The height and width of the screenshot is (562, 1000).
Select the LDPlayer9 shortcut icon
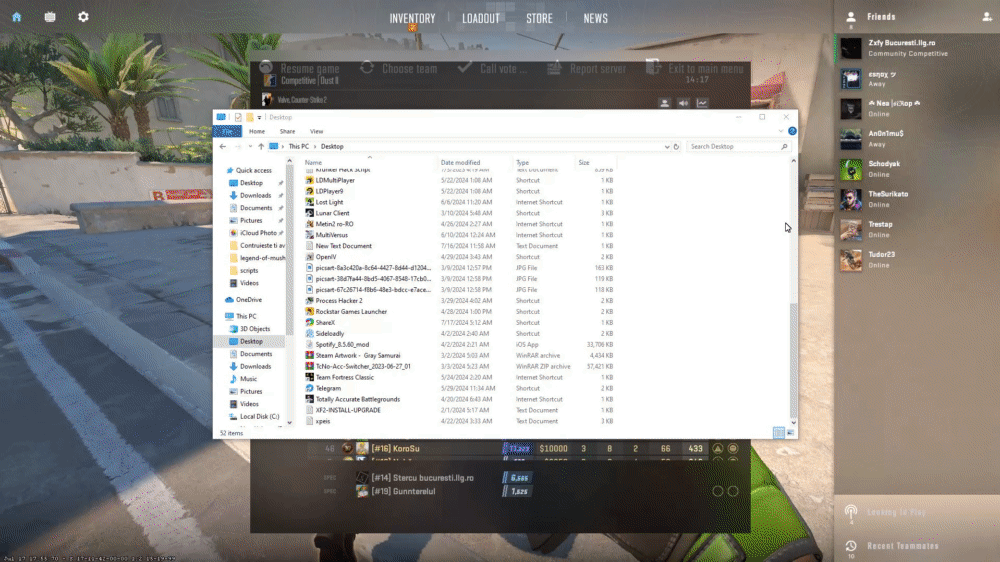click(309, 191)
